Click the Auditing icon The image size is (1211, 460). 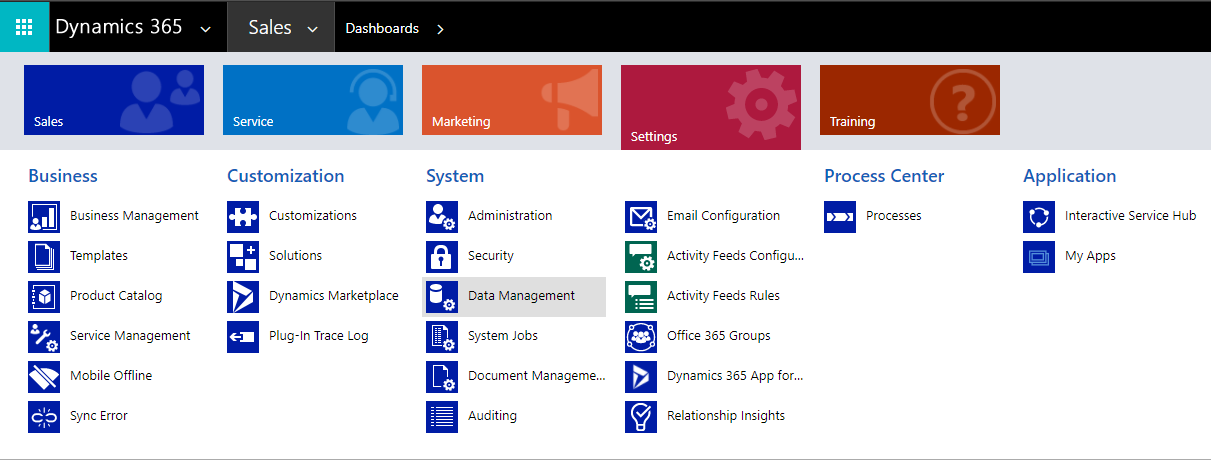point(442,417)
